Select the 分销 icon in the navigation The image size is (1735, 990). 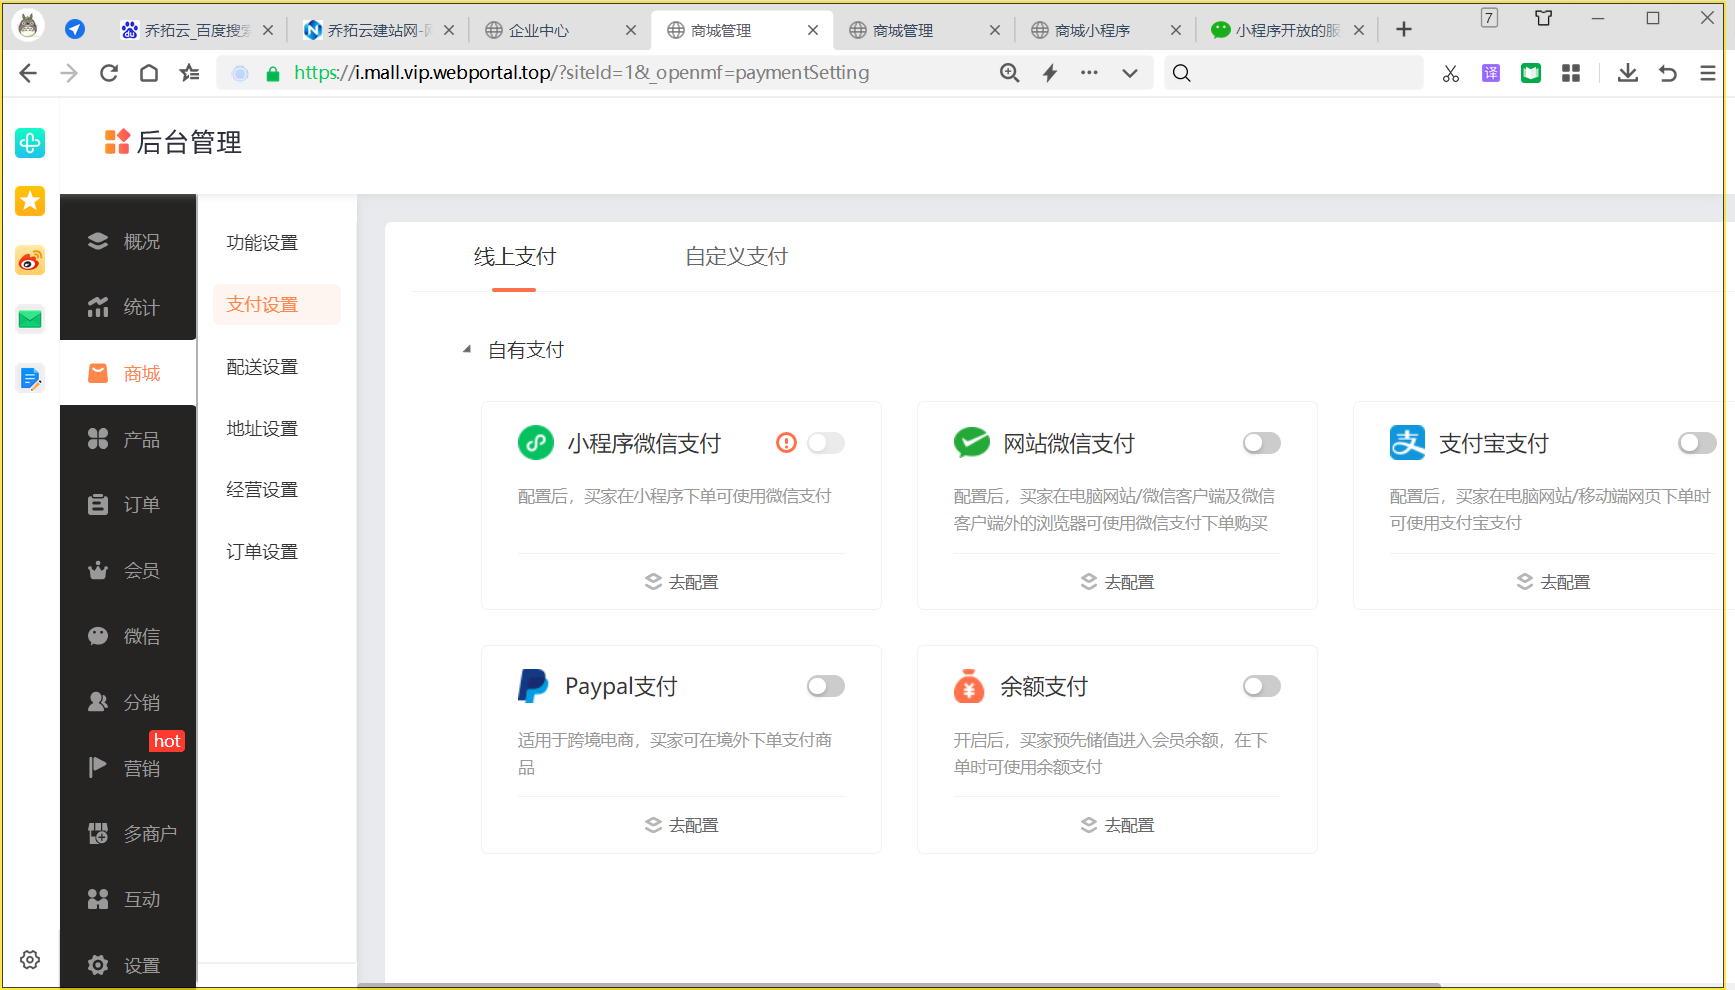[128, 701]
